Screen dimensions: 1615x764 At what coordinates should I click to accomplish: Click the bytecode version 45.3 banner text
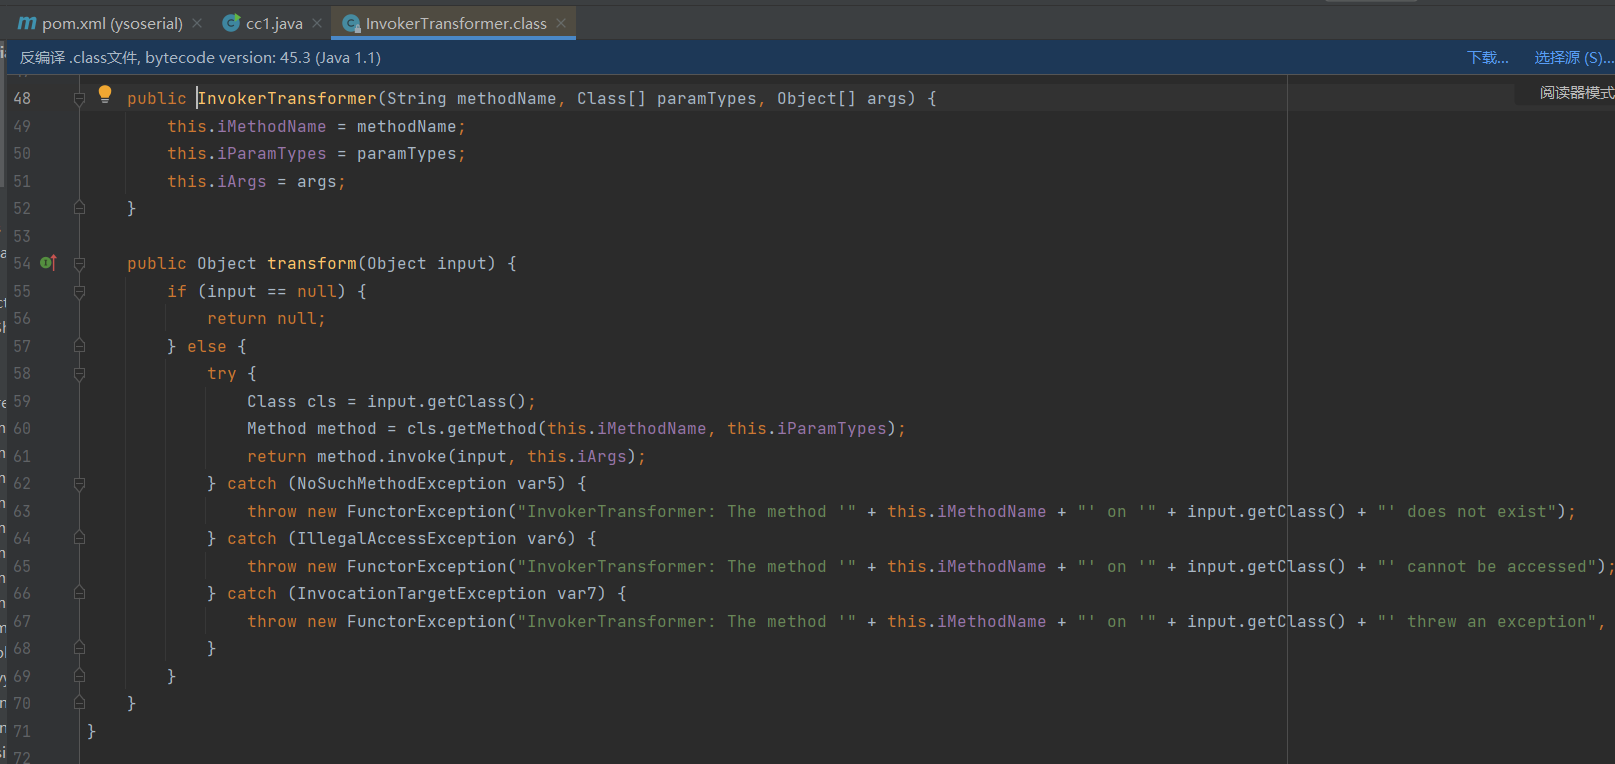(x=263, y=58)
